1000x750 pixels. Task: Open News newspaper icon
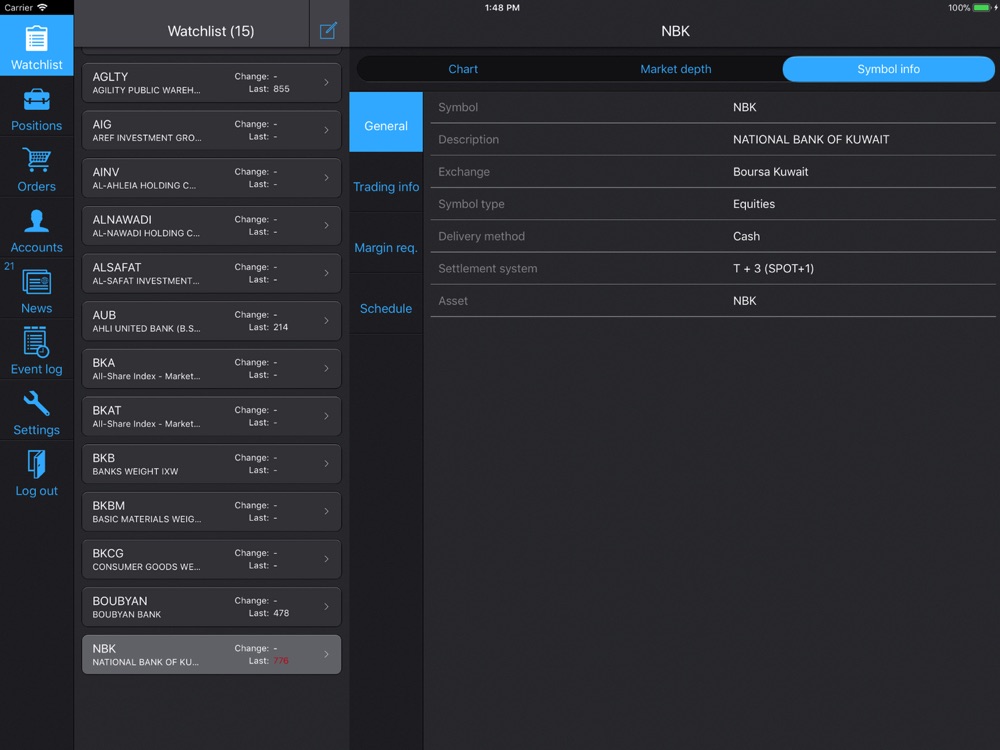pyautogui.click(x=36, y=282)
